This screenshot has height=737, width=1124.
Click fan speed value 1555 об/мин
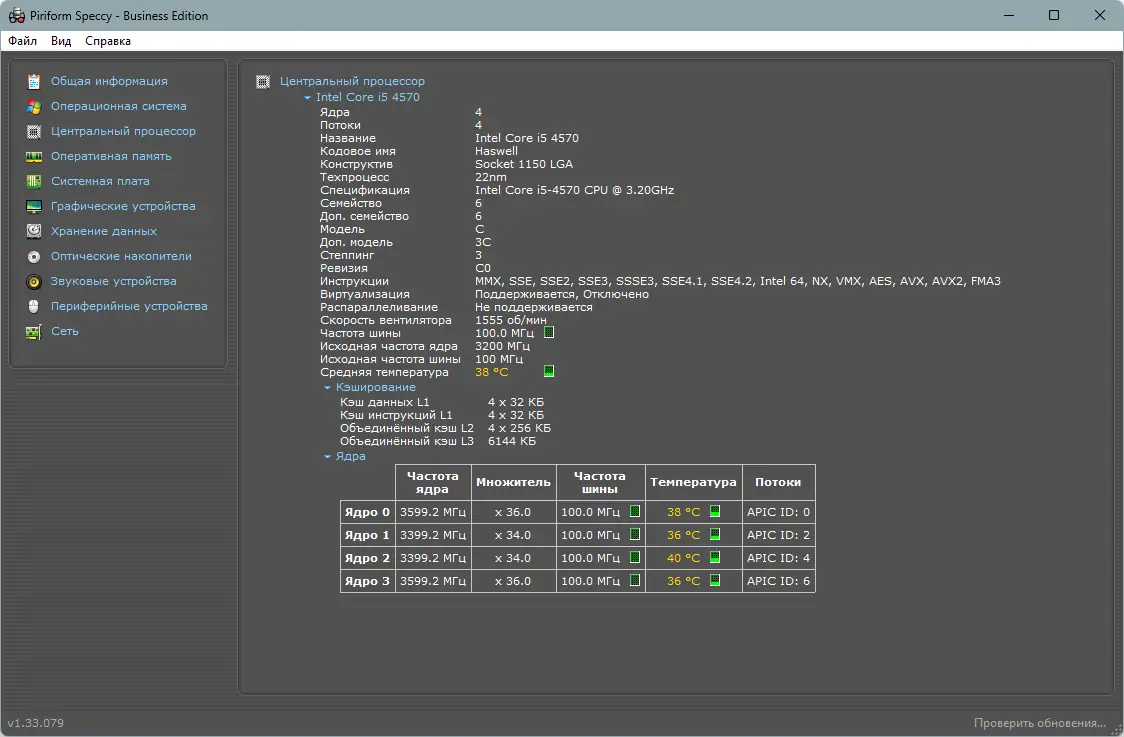click(510, 320)
